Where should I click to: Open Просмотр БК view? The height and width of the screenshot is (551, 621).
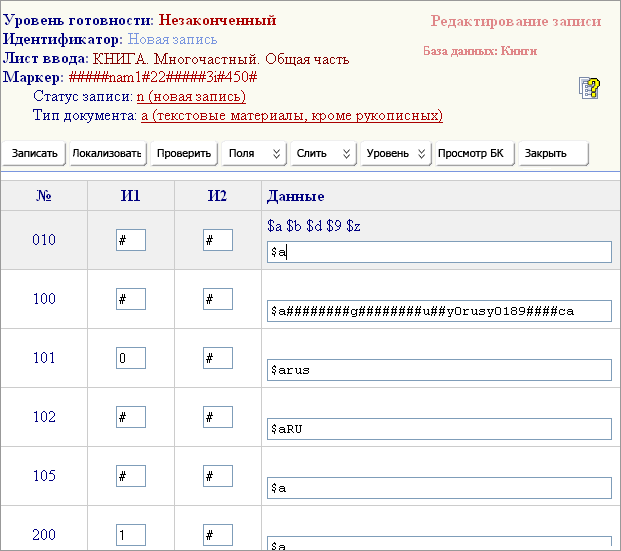474,153
